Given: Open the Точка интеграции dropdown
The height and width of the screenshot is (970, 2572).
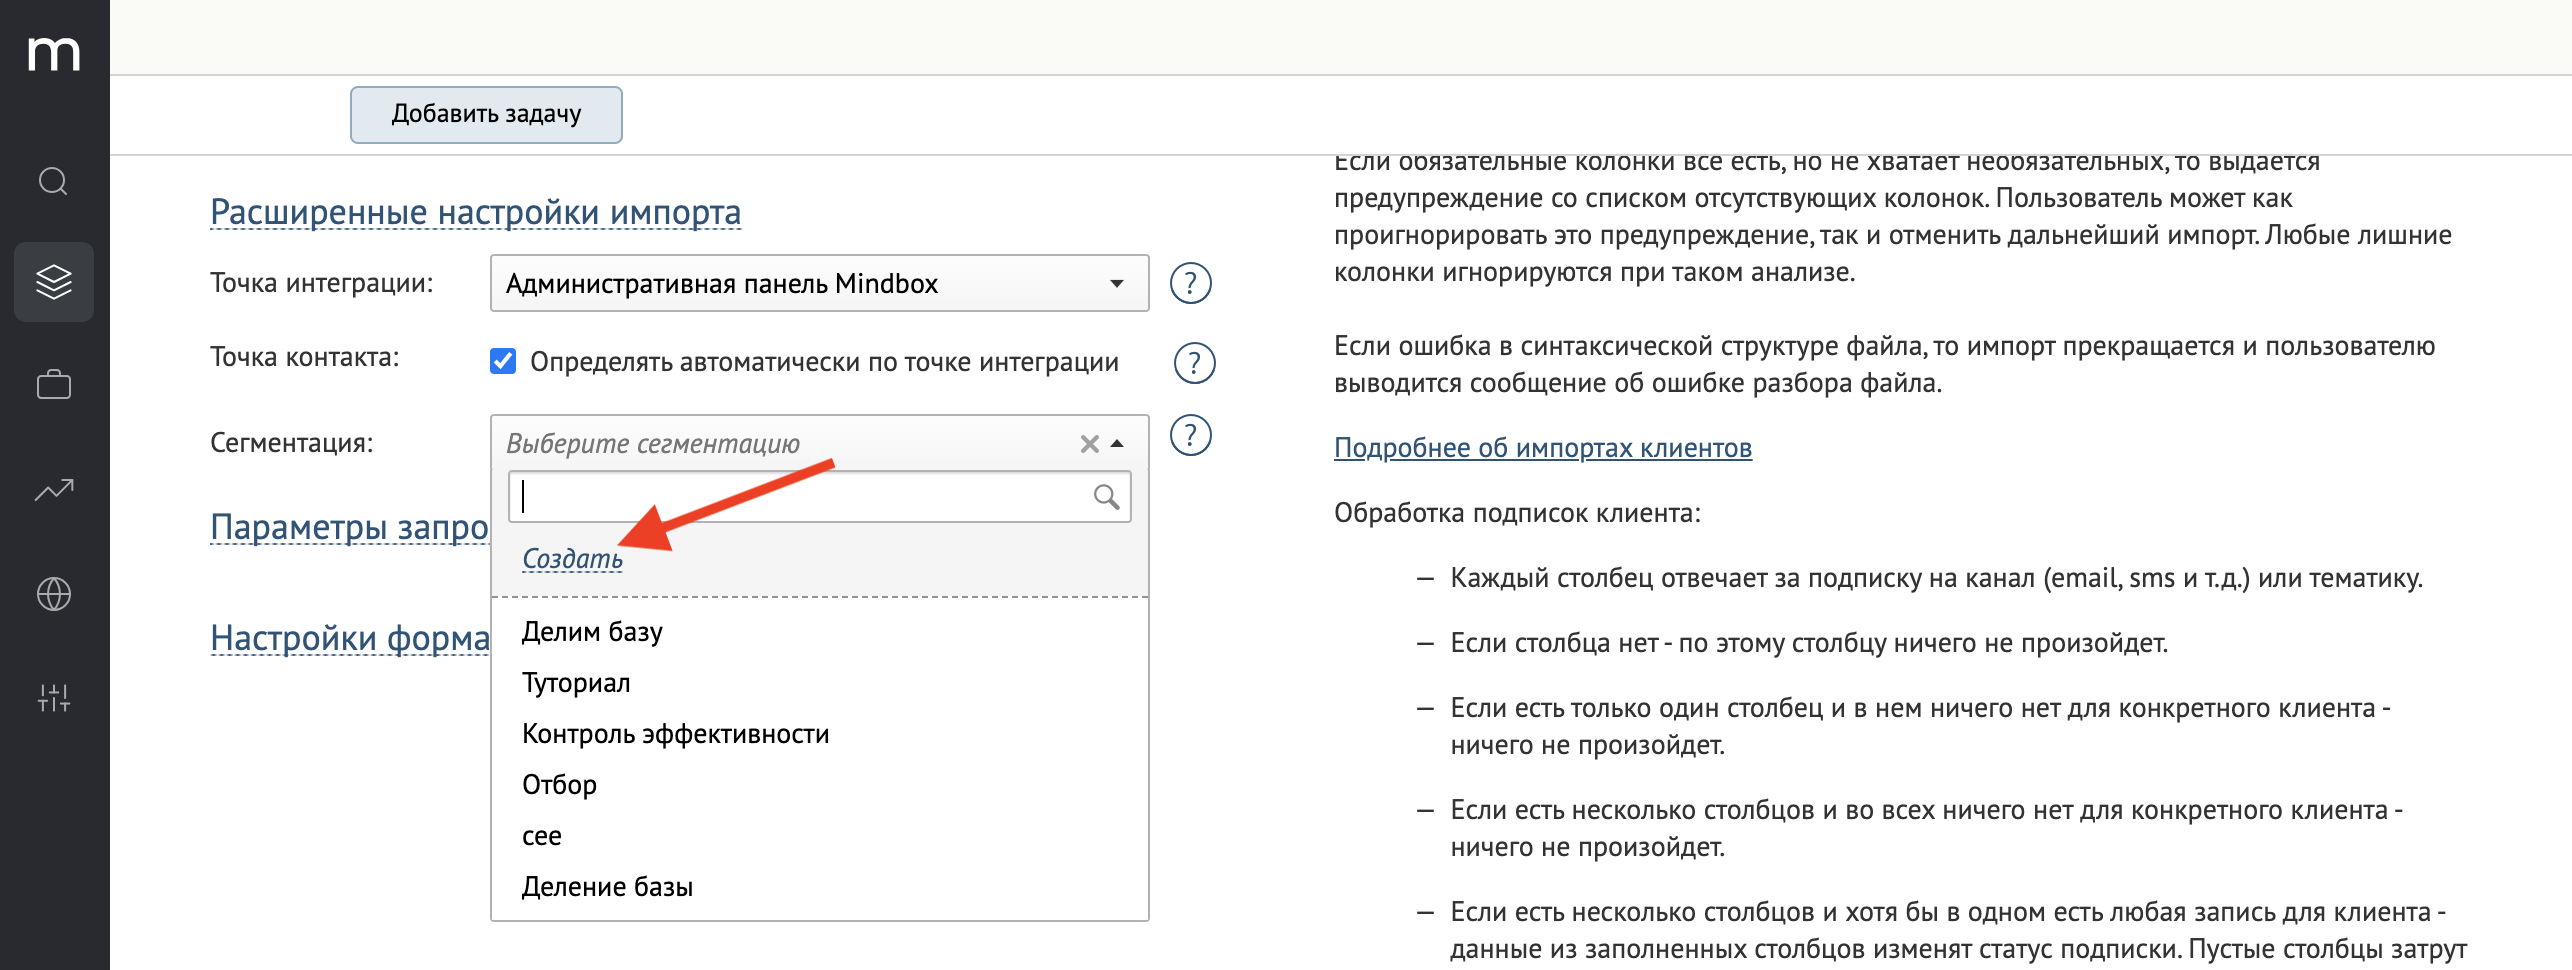Looking at the screenshot, I should point(819,283).
